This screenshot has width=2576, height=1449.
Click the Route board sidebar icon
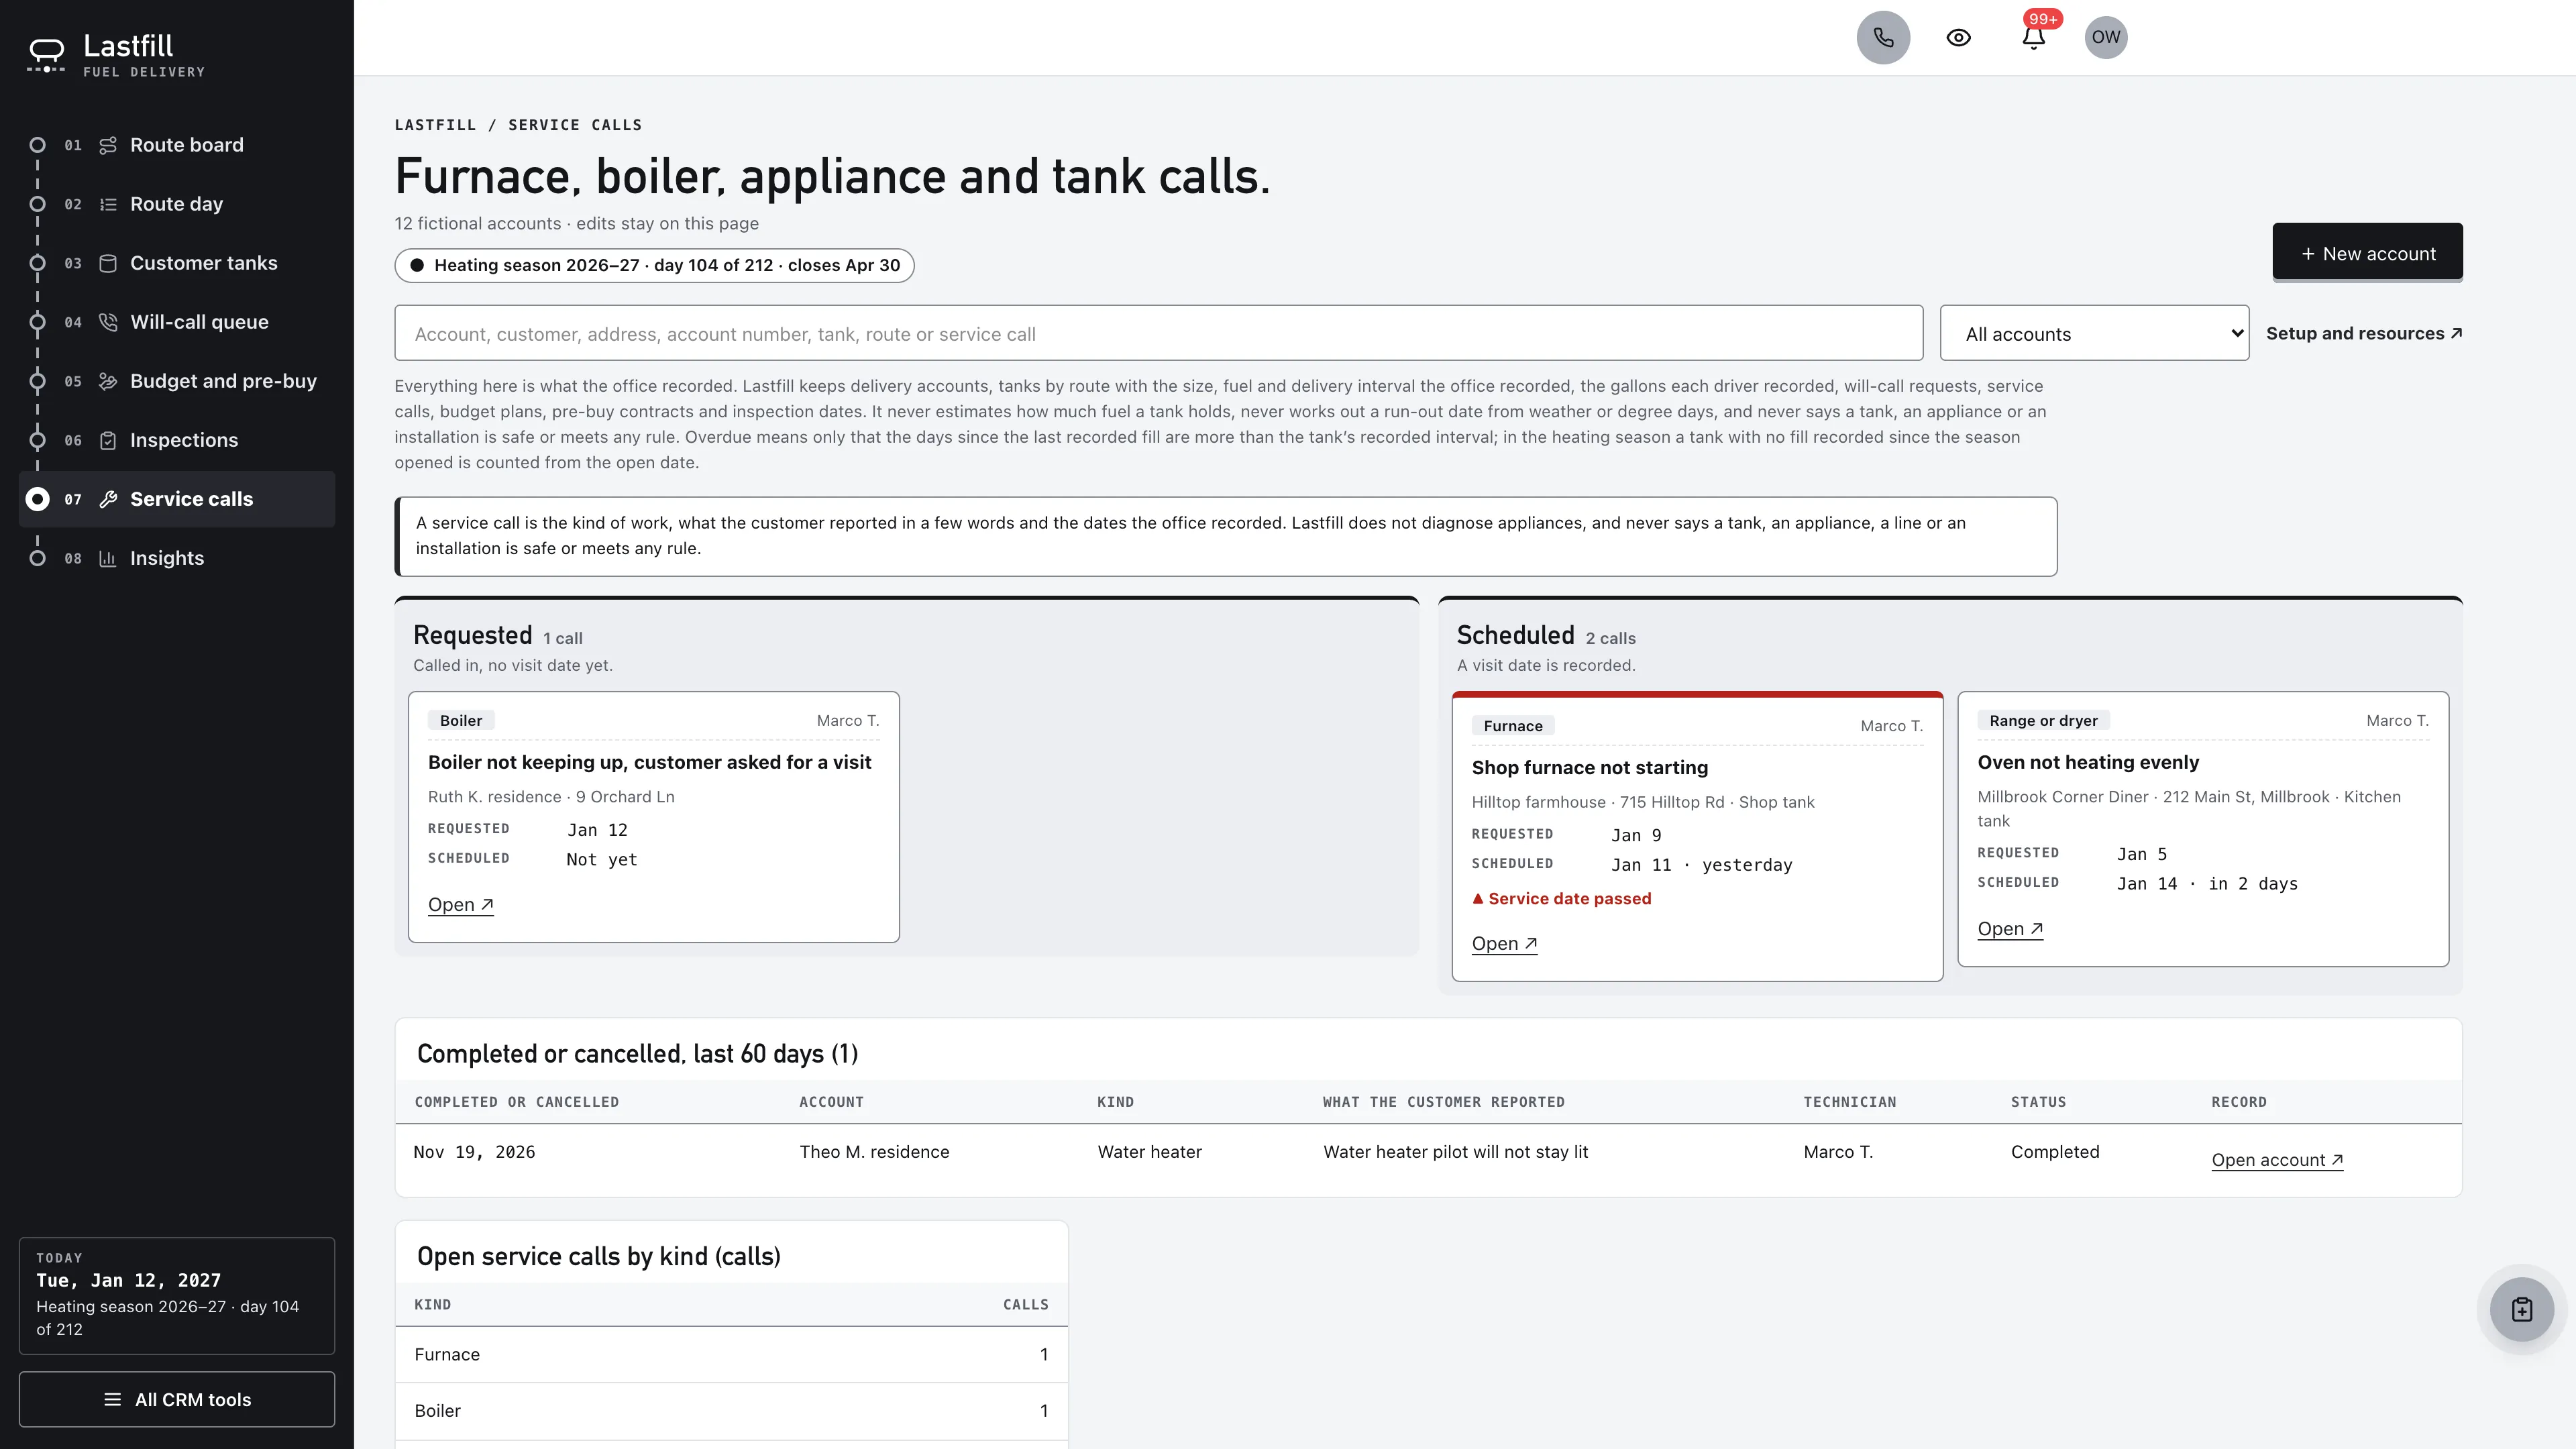coord(108,145)
